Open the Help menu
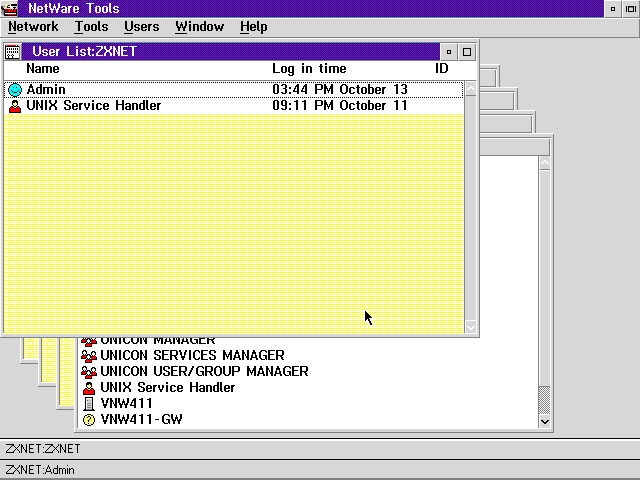640x480 pixels. [253, 27]
